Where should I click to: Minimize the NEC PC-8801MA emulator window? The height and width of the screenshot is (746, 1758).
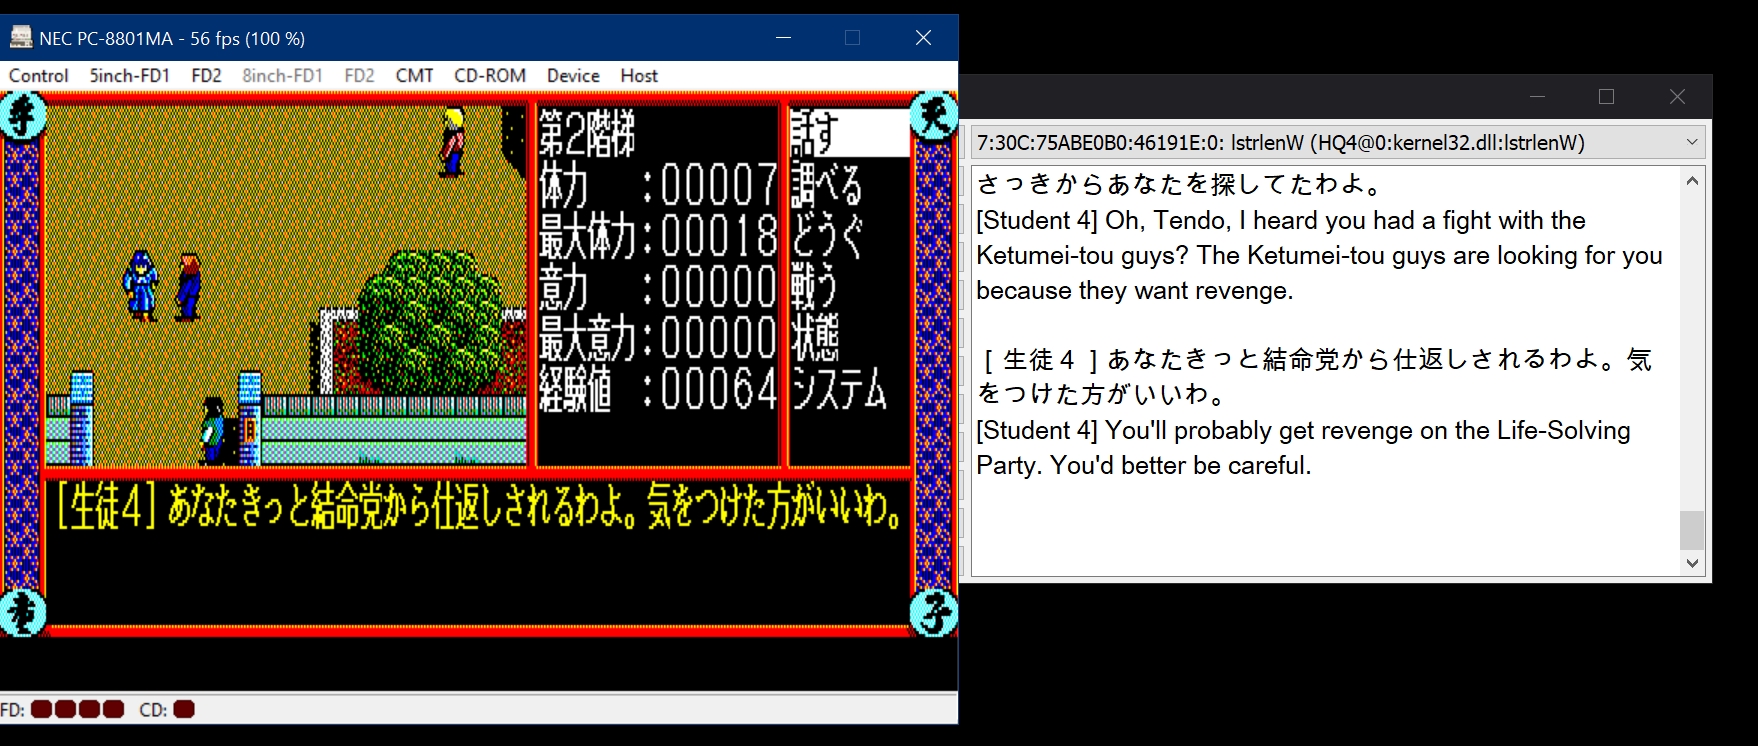click(784, 38)
